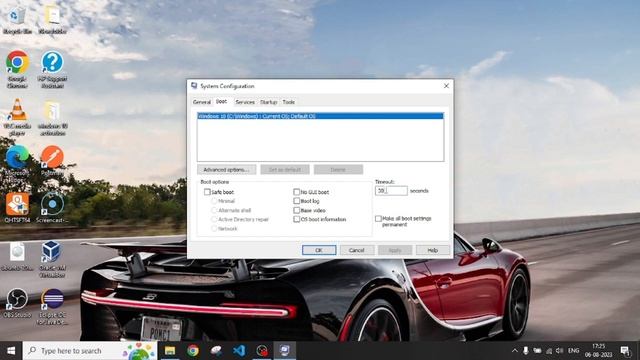Click the ENG language indicator
This screenshot has height=360, width=640.
click(573, 351)
